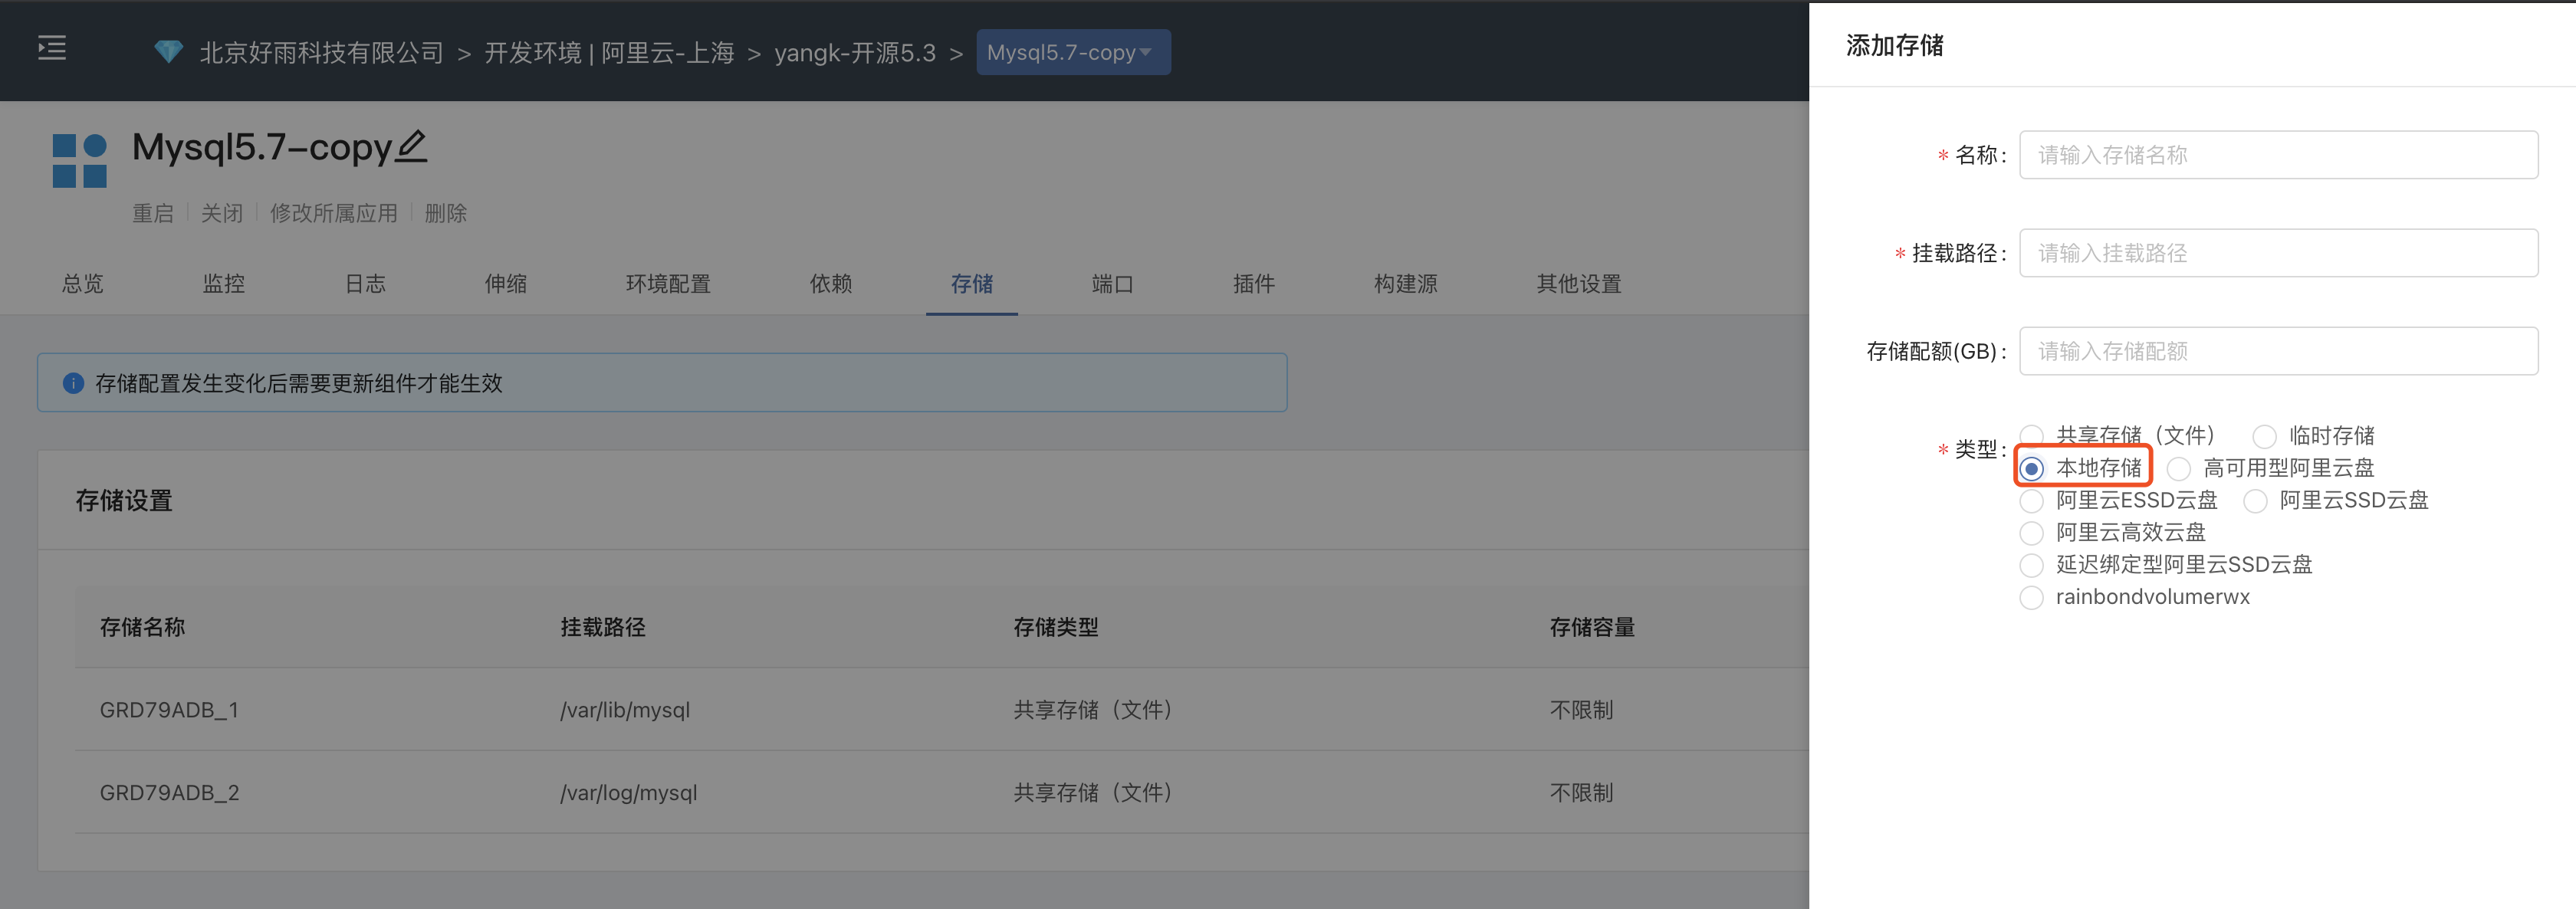This screenshot has width=2576, height=909.
Task: Select the 阿里云高效云盘 radio option
Action: (2032, 532)
